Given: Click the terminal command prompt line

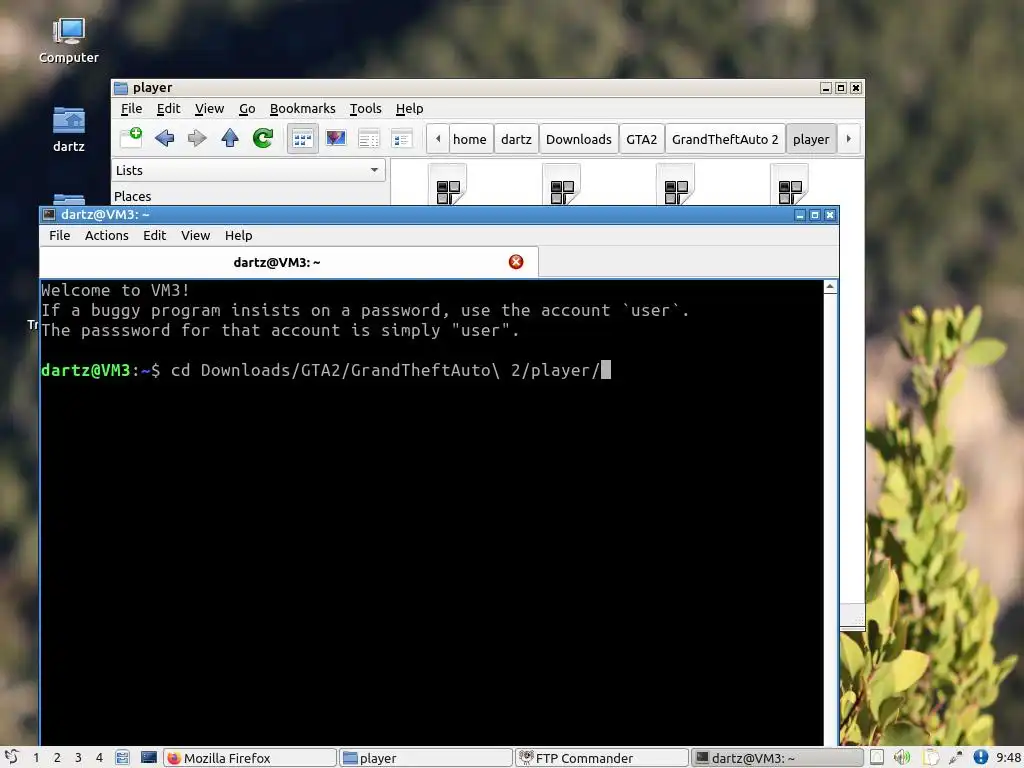Looking at the screenshot, I should [326, 370].
